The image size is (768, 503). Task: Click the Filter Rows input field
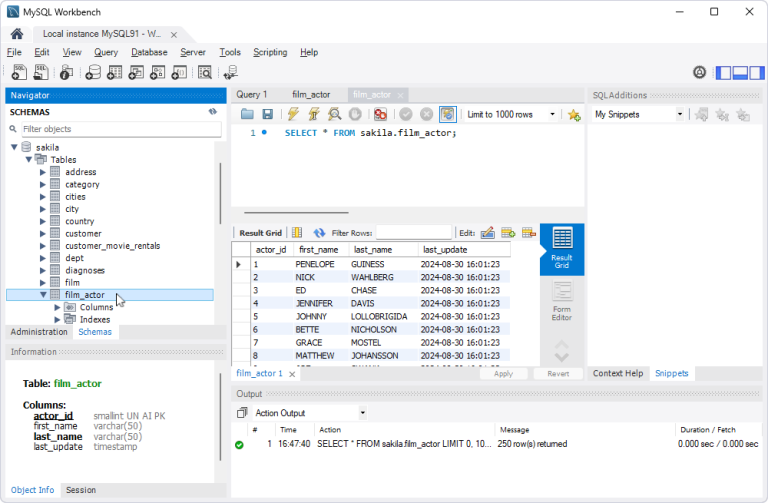(414, 233)
